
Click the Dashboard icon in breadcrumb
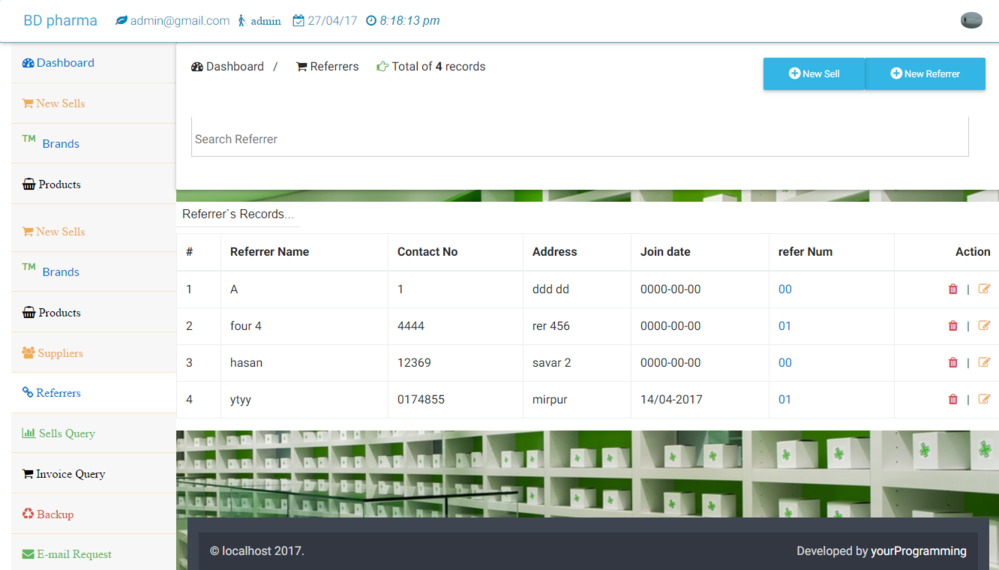click(197, 67)
